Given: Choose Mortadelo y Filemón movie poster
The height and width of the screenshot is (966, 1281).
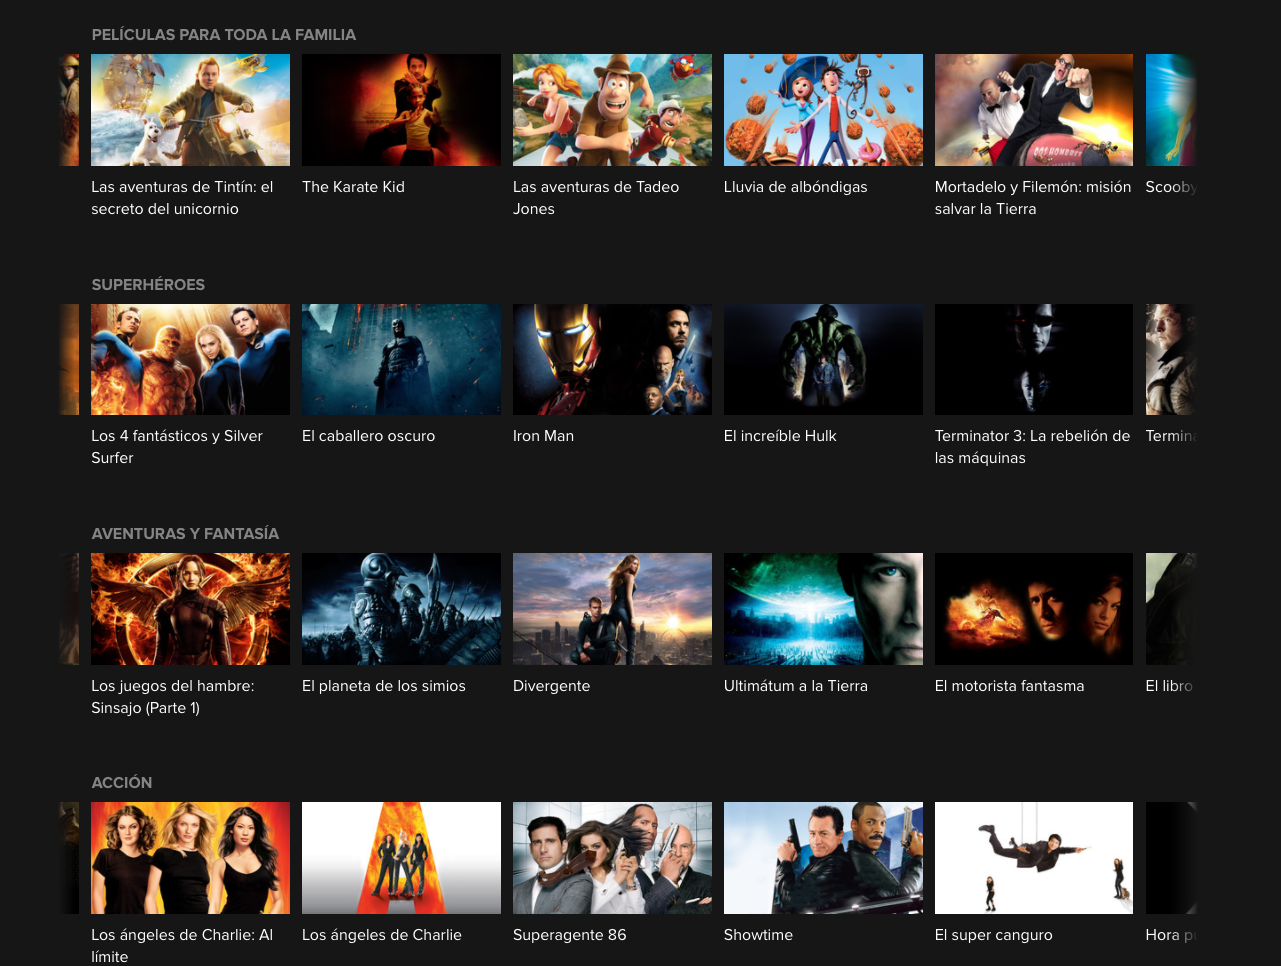Looking at the screenshot, I should coord(1033,110).
